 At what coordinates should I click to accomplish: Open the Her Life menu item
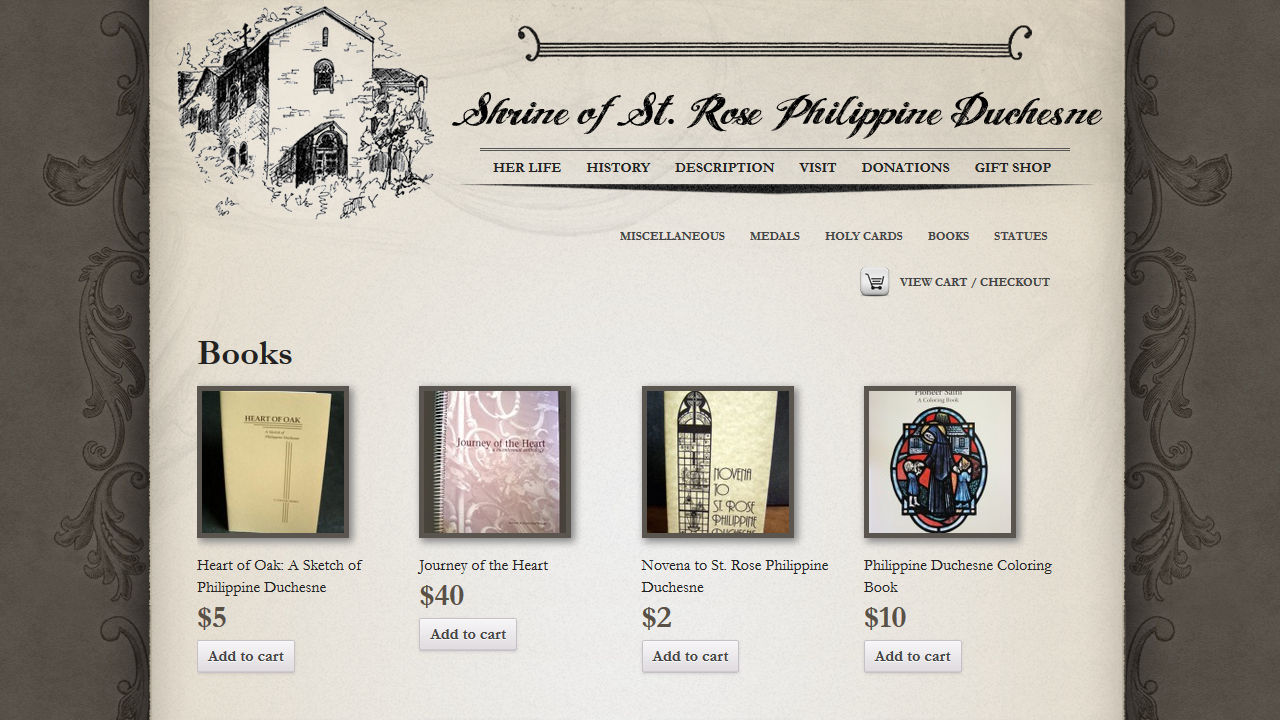(527, 167)
